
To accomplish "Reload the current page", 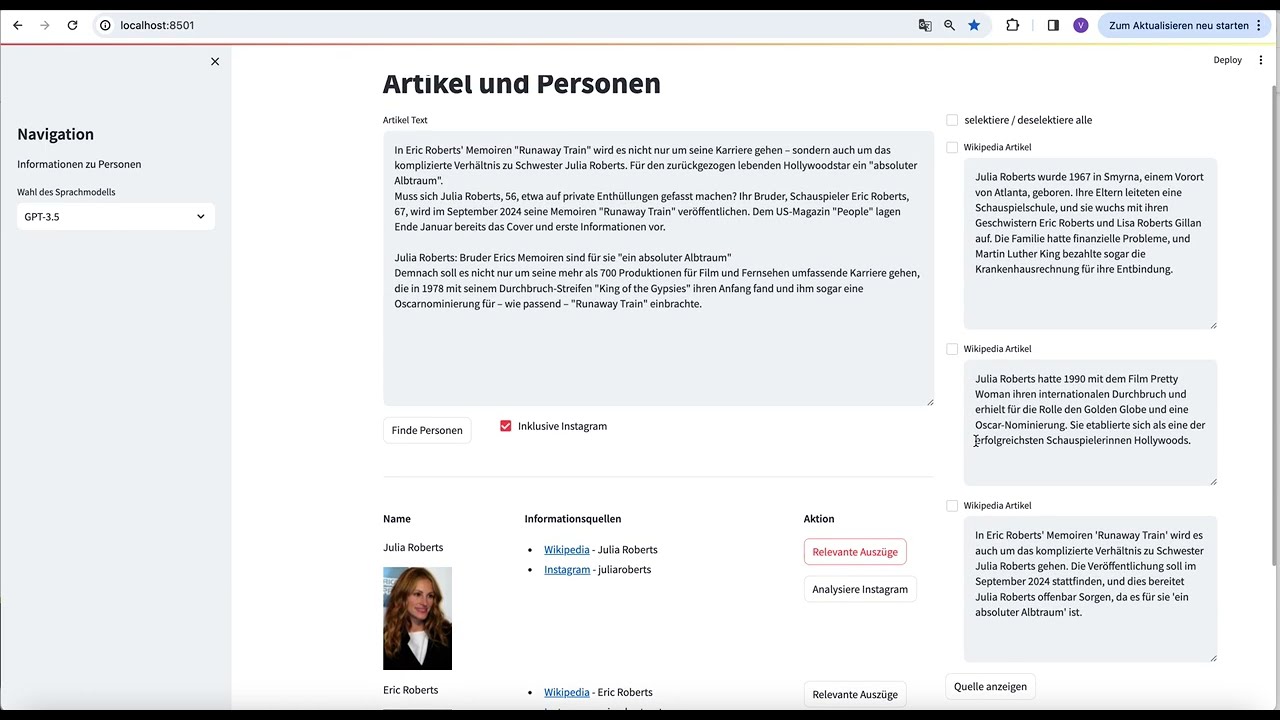I will 72,25.
